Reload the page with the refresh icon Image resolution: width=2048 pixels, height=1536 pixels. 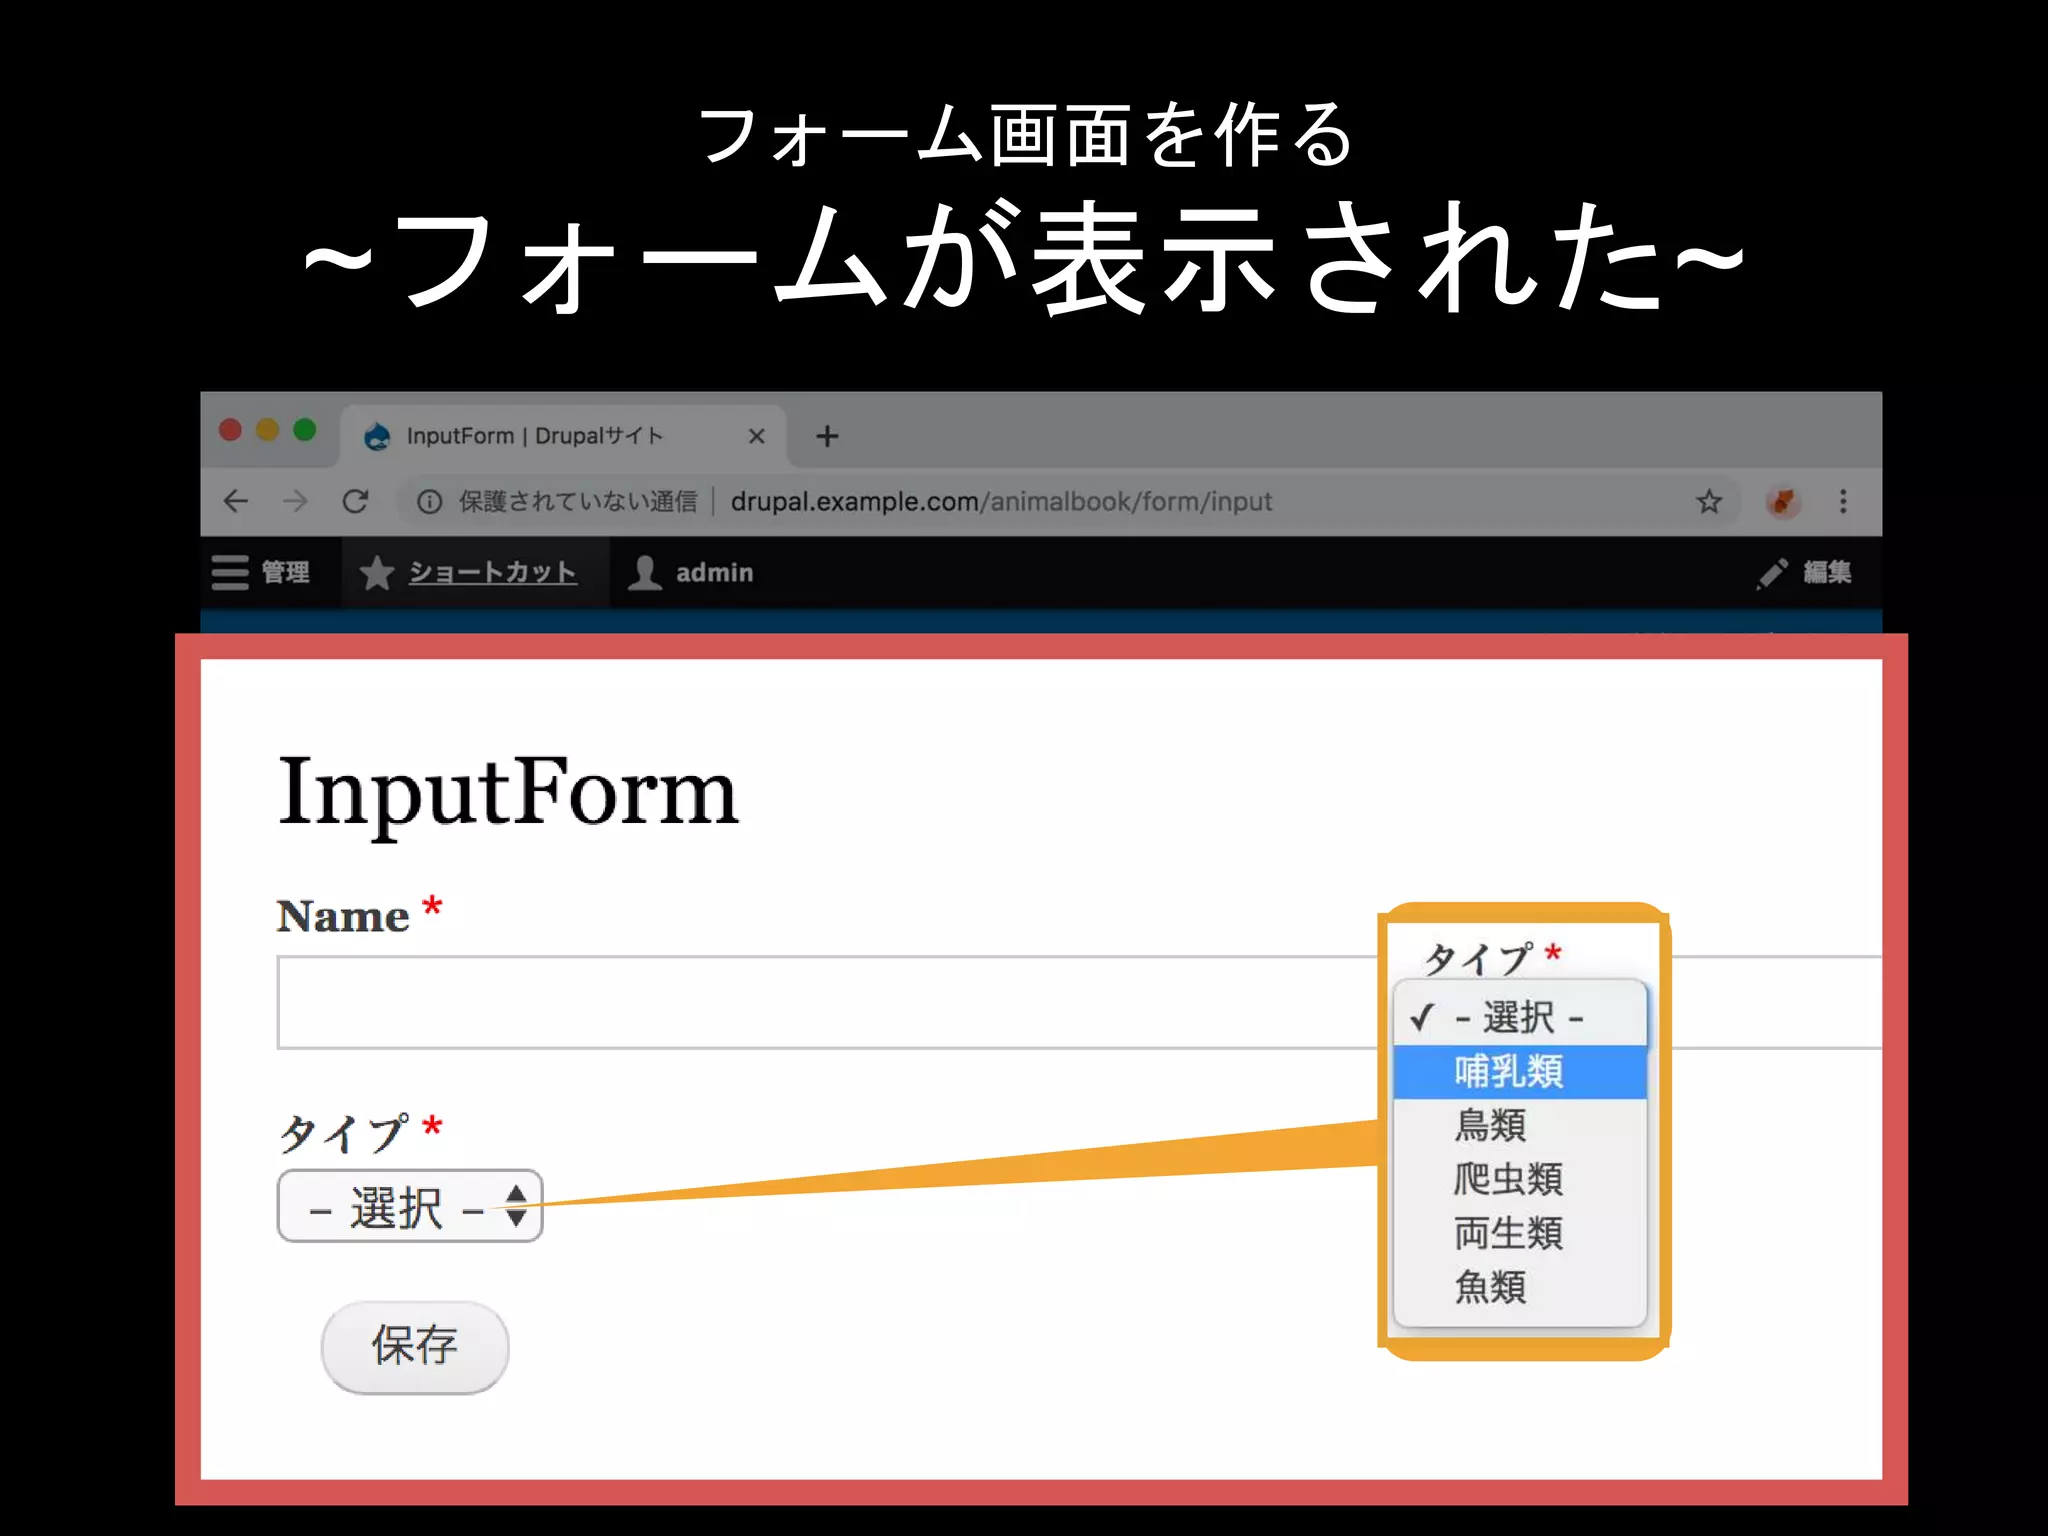click(x=355, y=501)
